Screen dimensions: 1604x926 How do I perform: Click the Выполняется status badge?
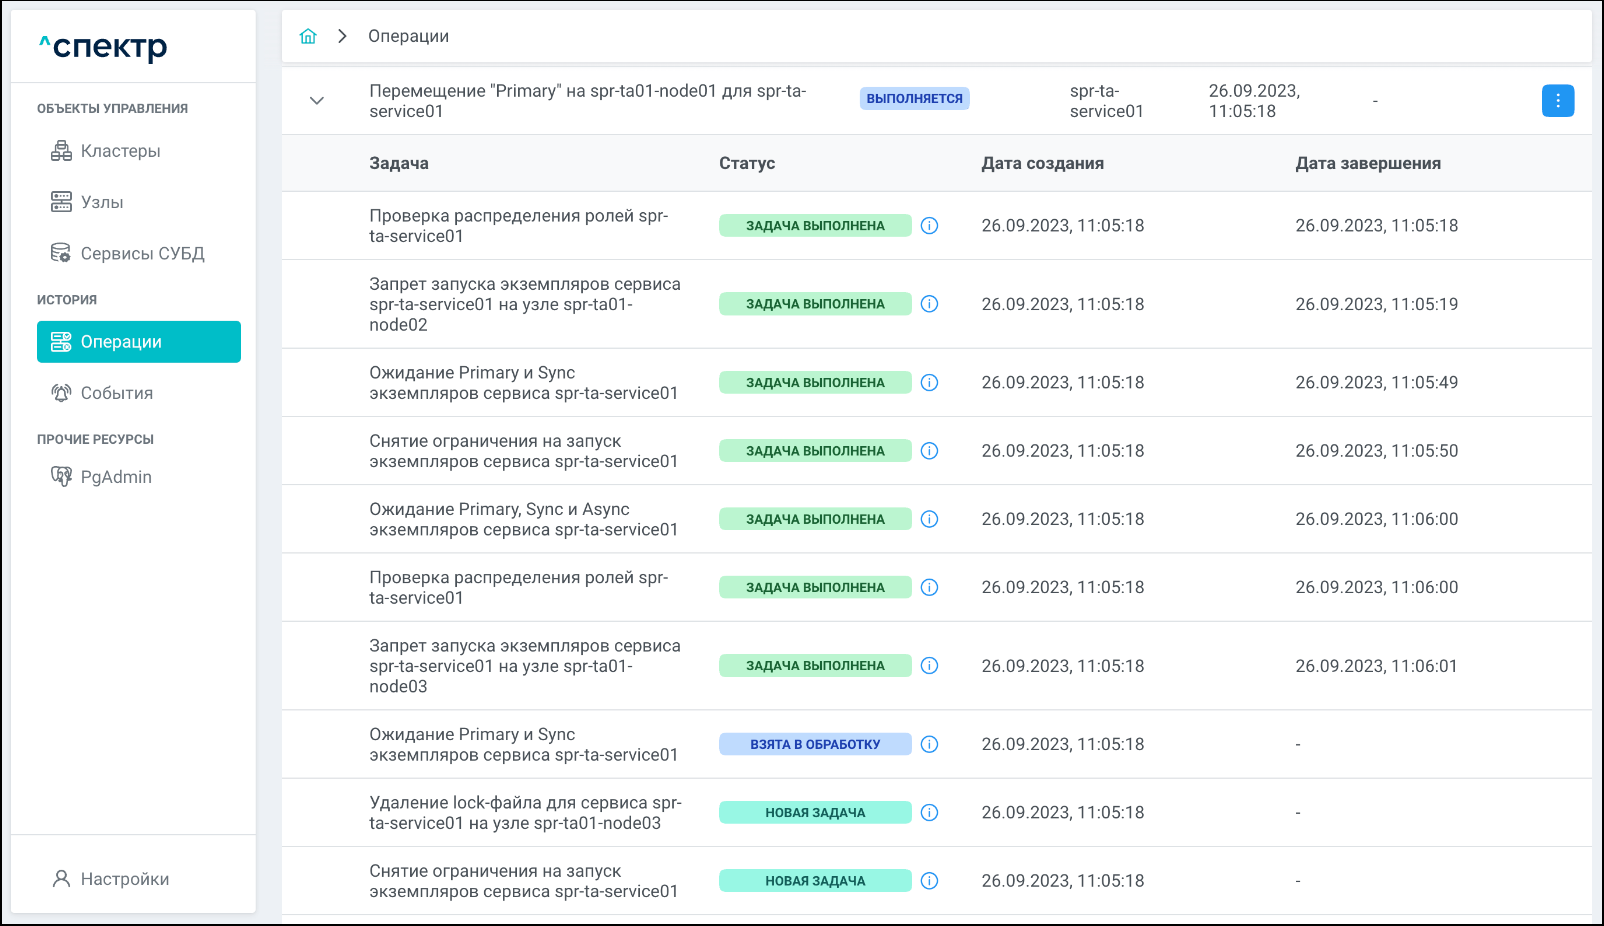pos(914,99)
